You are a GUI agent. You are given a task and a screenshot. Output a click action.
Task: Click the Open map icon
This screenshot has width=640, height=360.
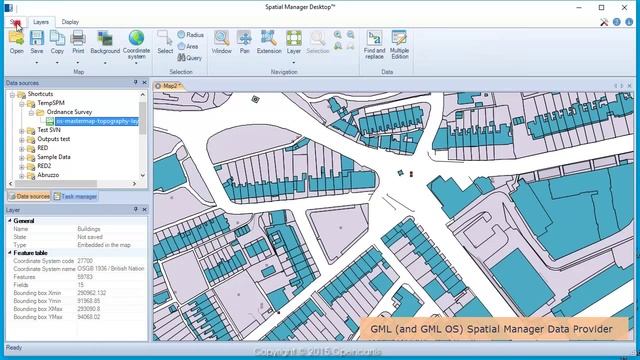[x=16, y=38]
